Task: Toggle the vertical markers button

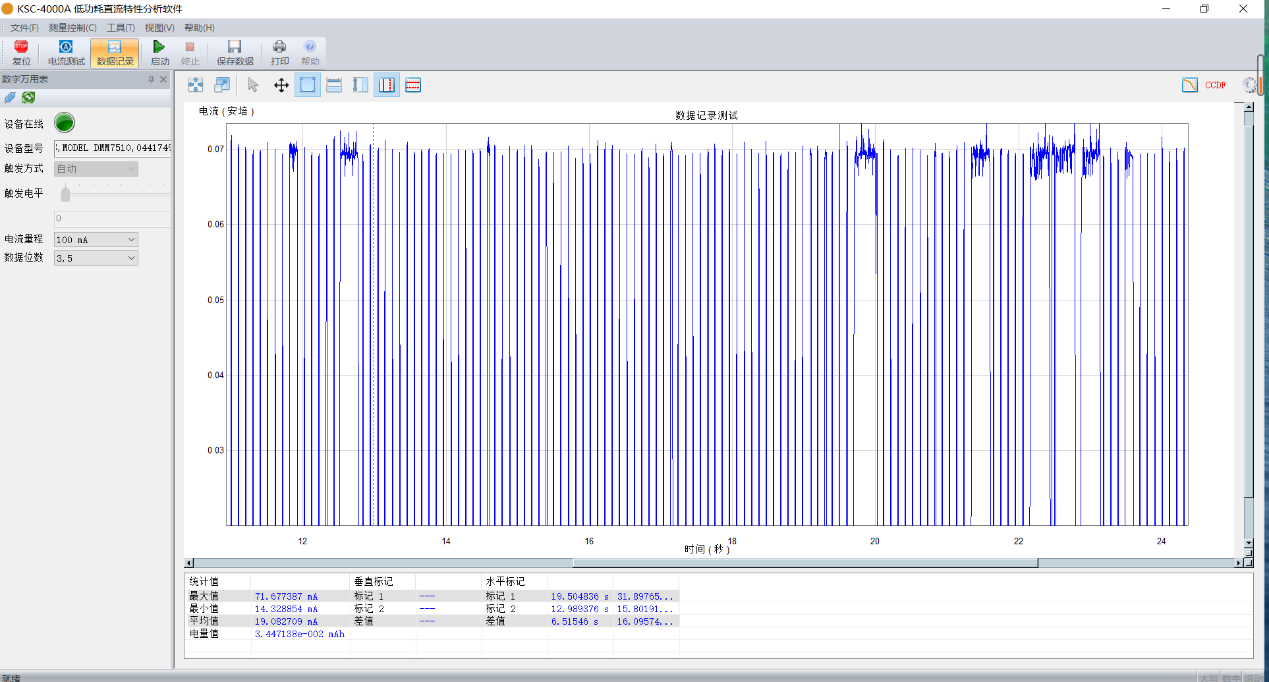Action: tap(387, 85)
